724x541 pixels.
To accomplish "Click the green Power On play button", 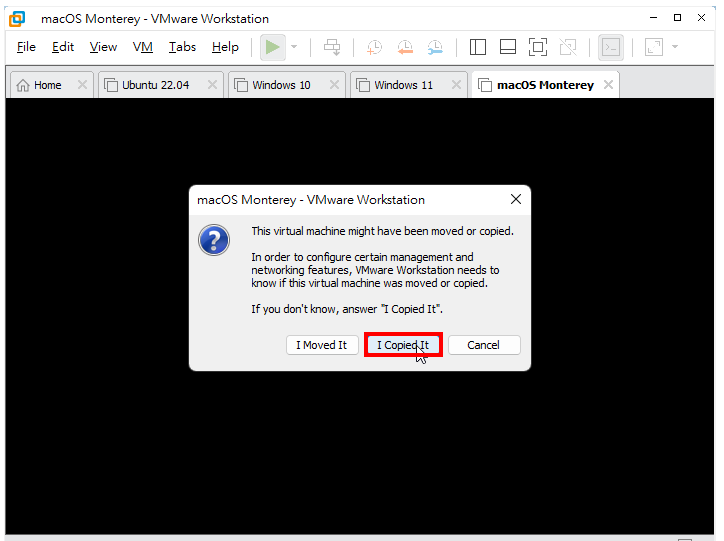I will pyautogui.click(x=272, y=47).
